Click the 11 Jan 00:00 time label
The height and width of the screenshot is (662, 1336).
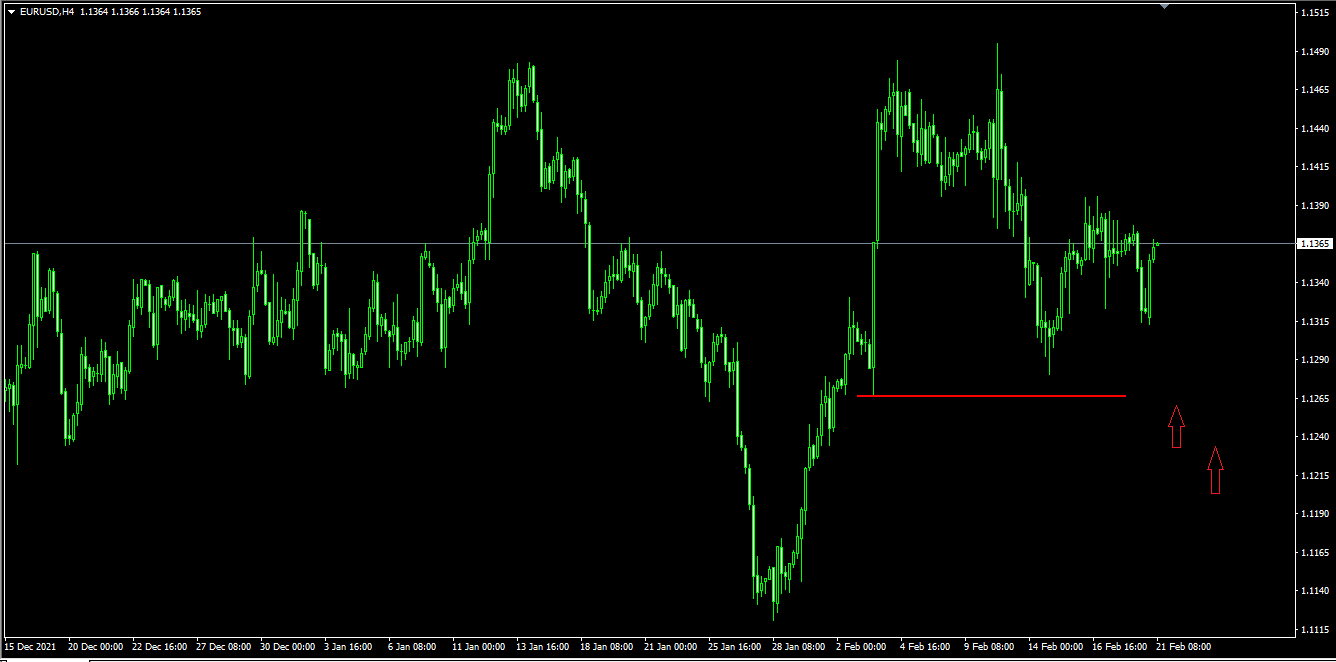[480, 647]
